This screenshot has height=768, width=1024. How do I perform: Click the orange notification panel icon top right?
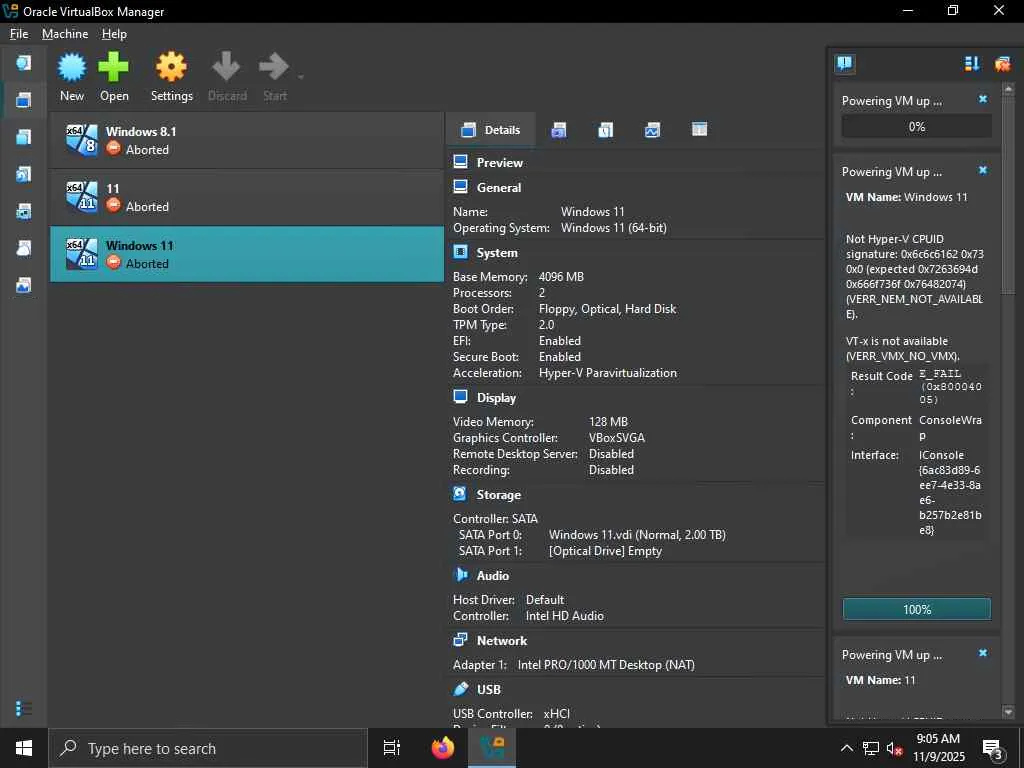[x=1002, y=63]
